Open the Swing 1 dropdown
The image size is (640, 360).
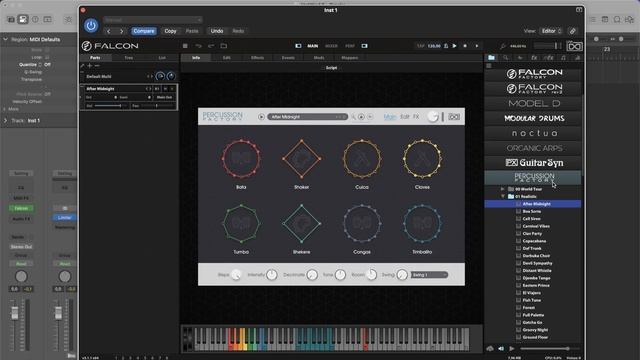tap(429, 275)
